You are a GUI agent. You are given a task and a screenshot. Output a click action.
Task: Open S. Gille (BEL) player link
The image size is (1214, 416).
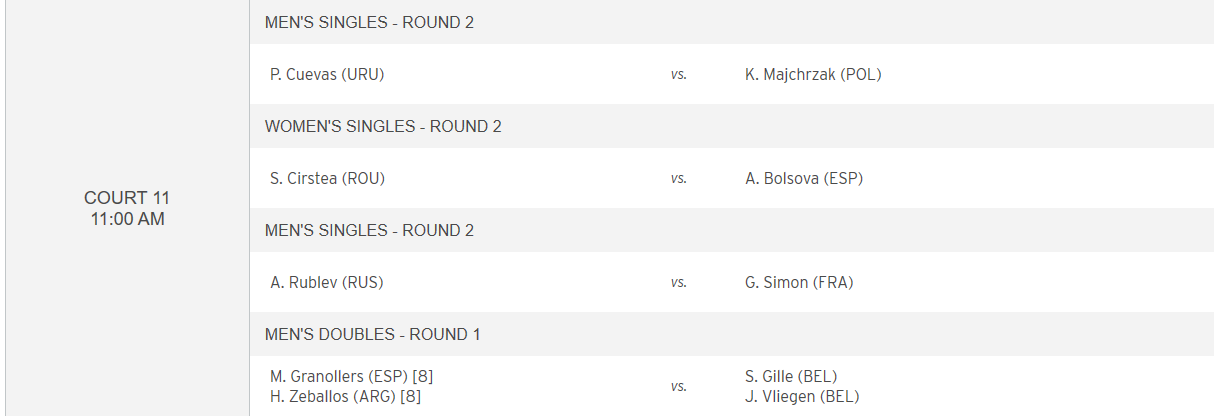click(x=791, y=376)
